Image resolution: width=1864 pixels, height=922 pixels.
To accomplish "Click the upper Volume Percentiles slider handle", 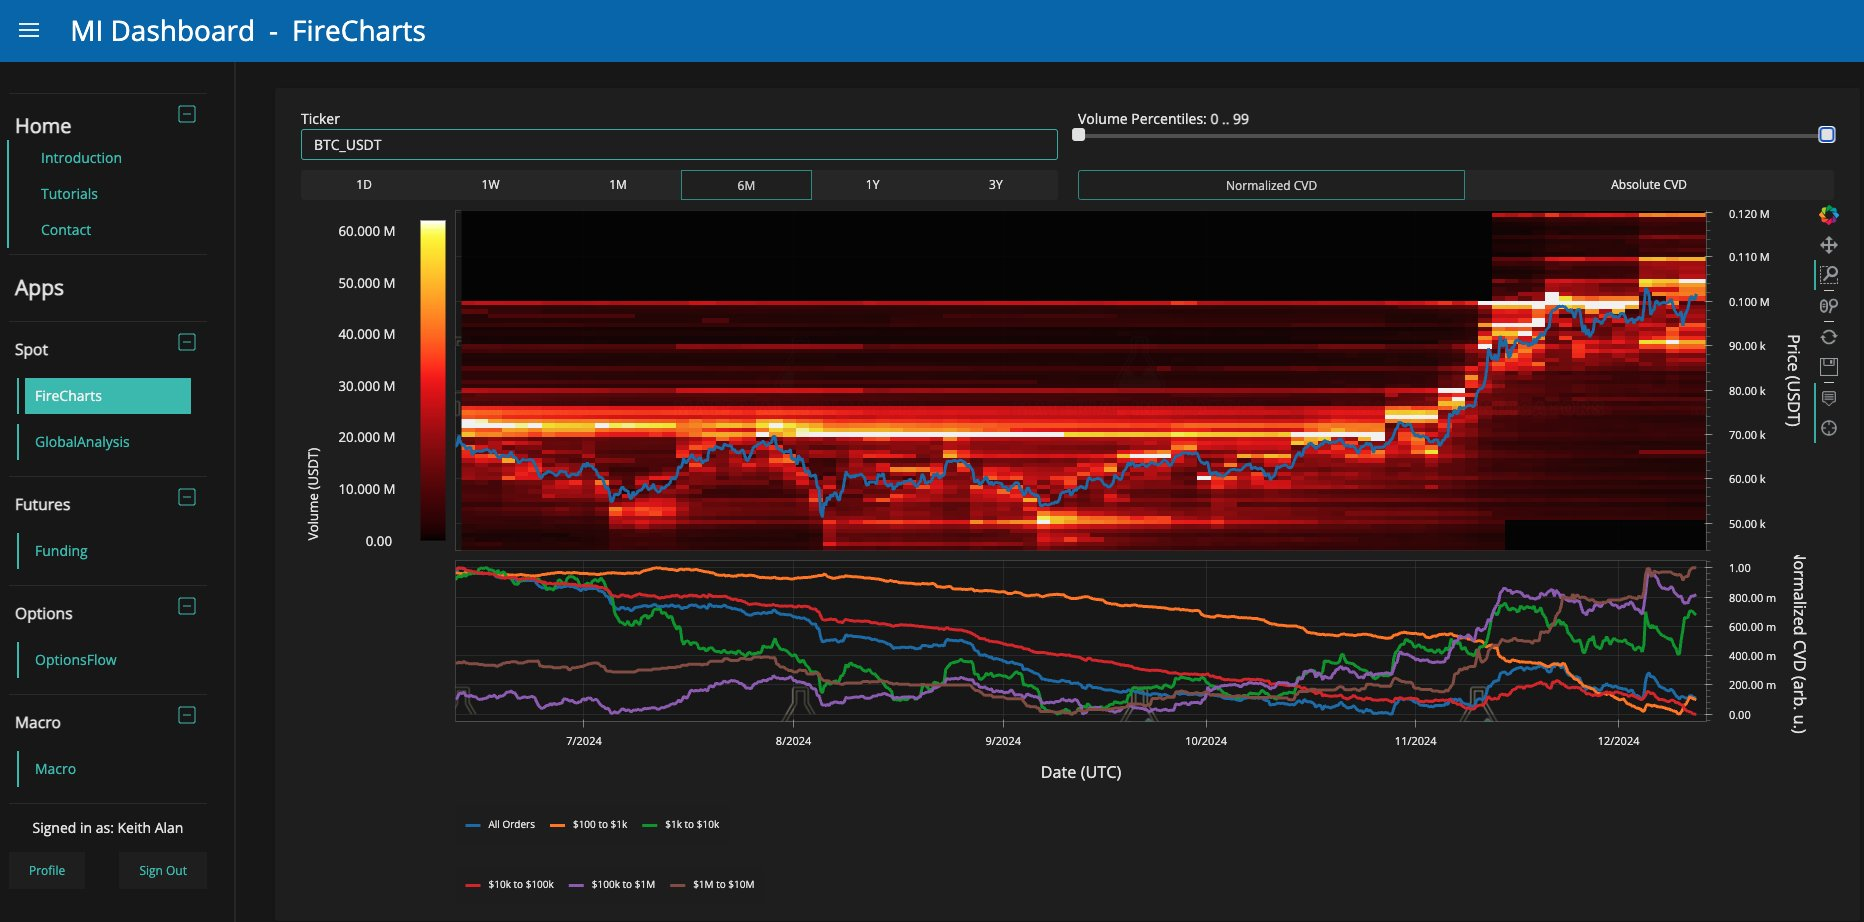I will pos(1827,135).
